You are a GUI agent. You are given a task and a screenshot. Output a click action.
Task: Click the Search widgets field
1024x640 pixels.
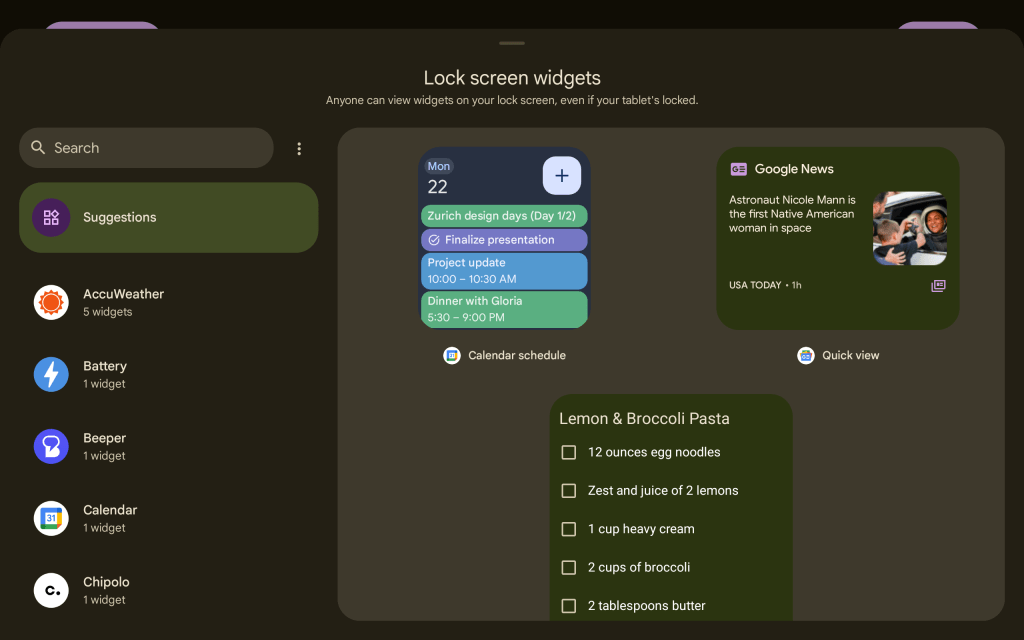tap(146, 148)
